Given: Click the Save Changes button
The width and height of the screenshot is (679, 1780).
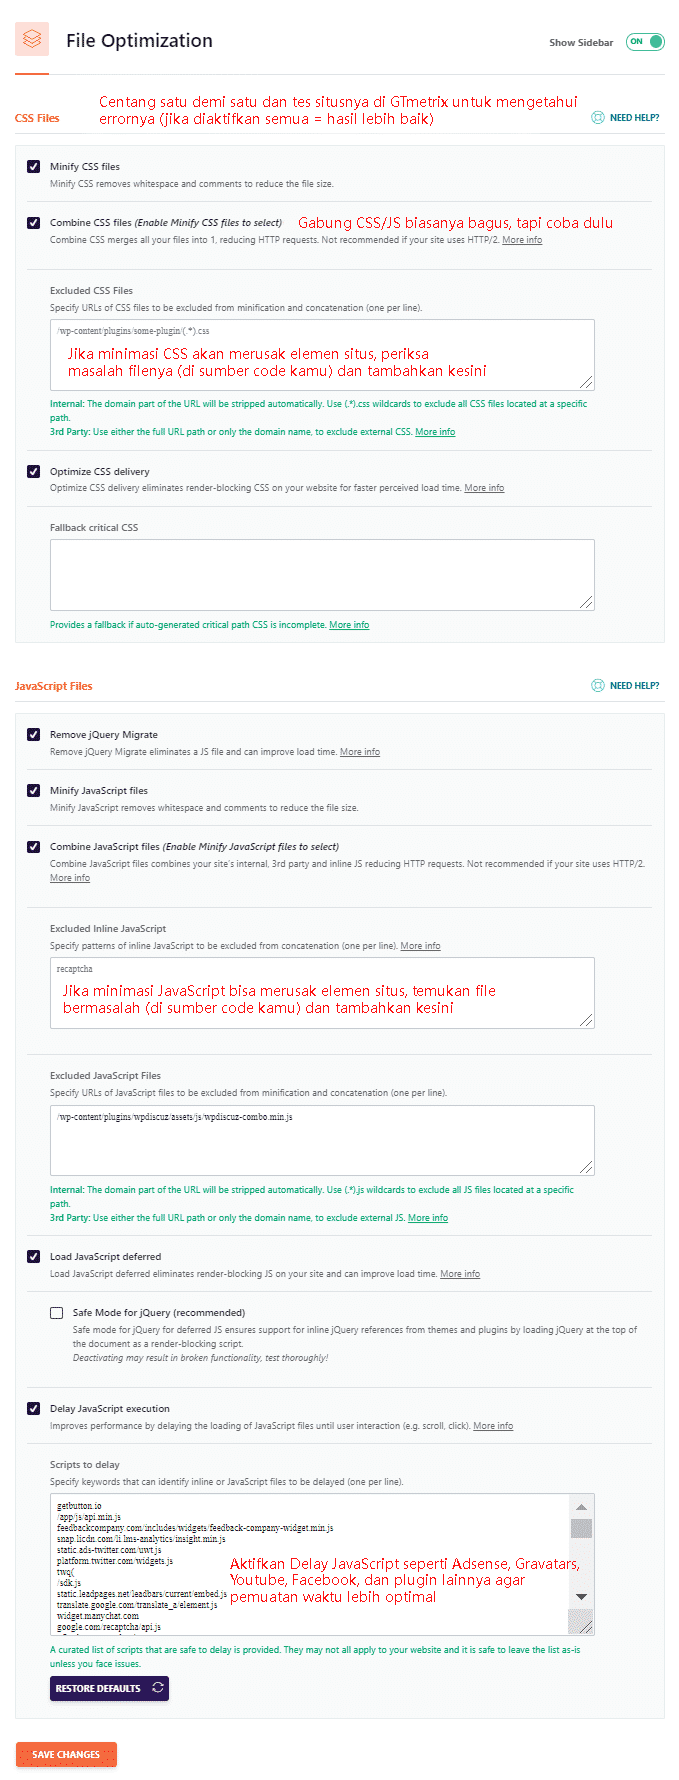Looking at the screenshot, I should click(66, 1754).
